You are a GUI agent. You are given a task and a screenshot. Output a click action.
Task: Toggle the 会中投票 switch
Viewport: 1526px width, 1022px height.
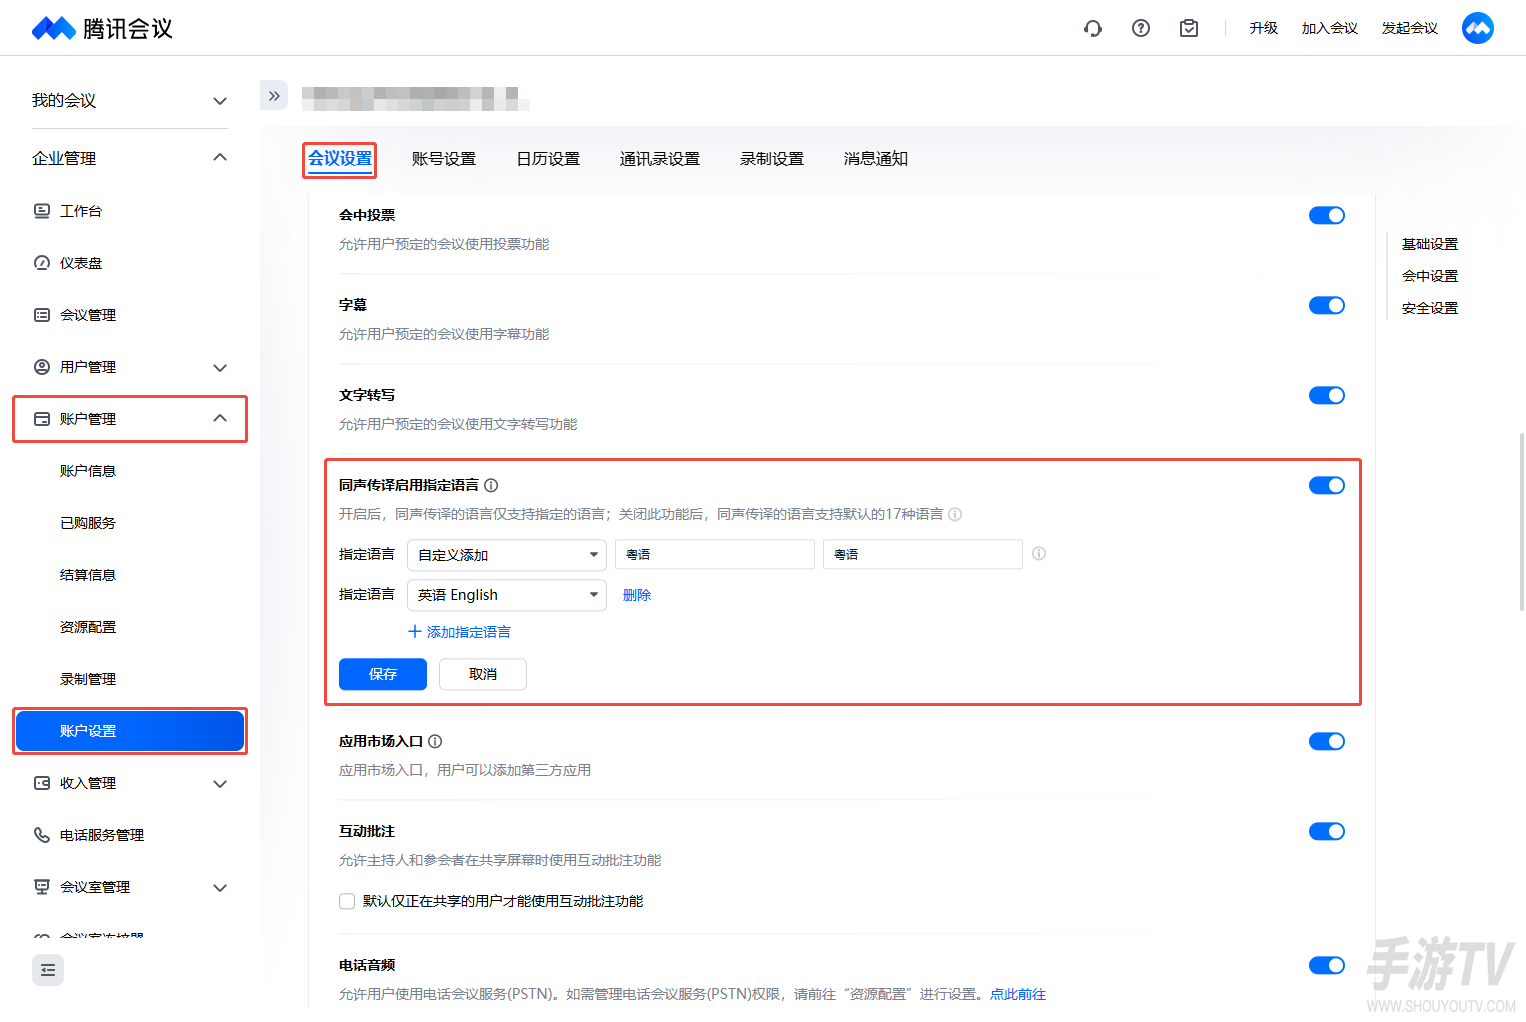[x=1327, y=215]
